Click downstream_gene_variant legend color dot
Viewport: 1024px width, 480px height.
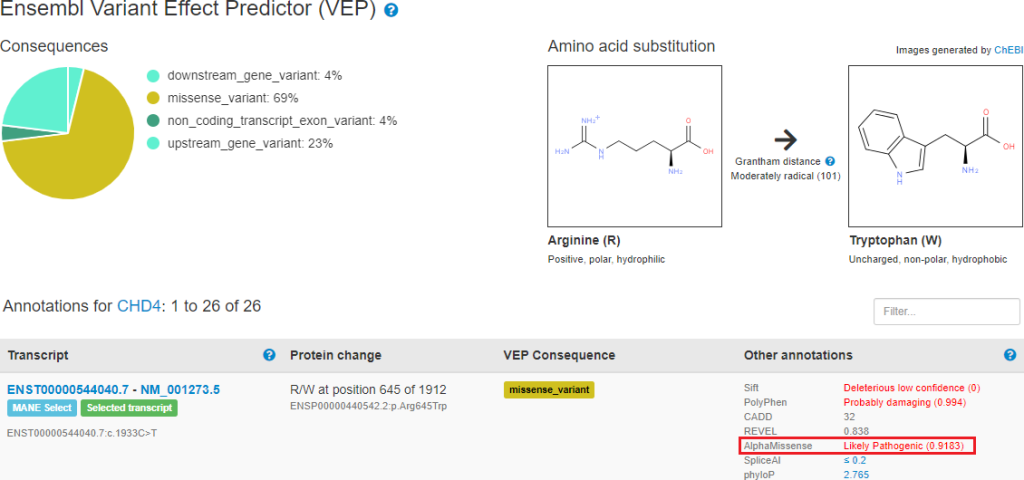tap(153, 76)
